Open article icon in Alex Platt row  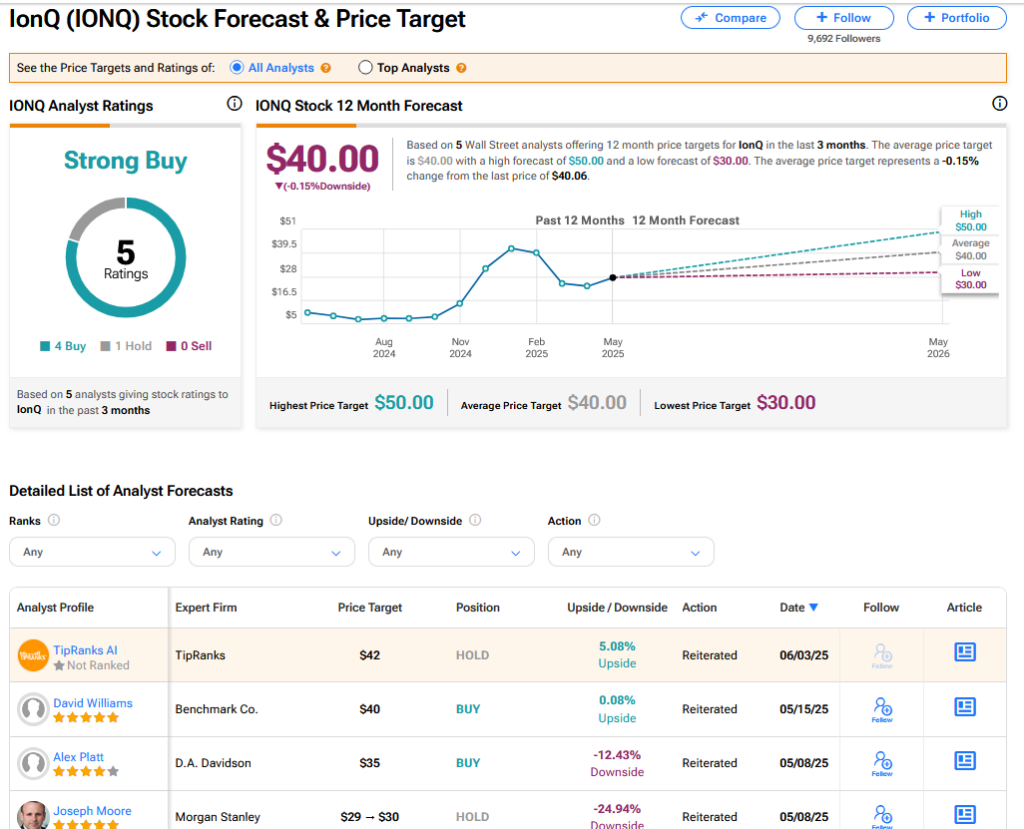[965, 760]
